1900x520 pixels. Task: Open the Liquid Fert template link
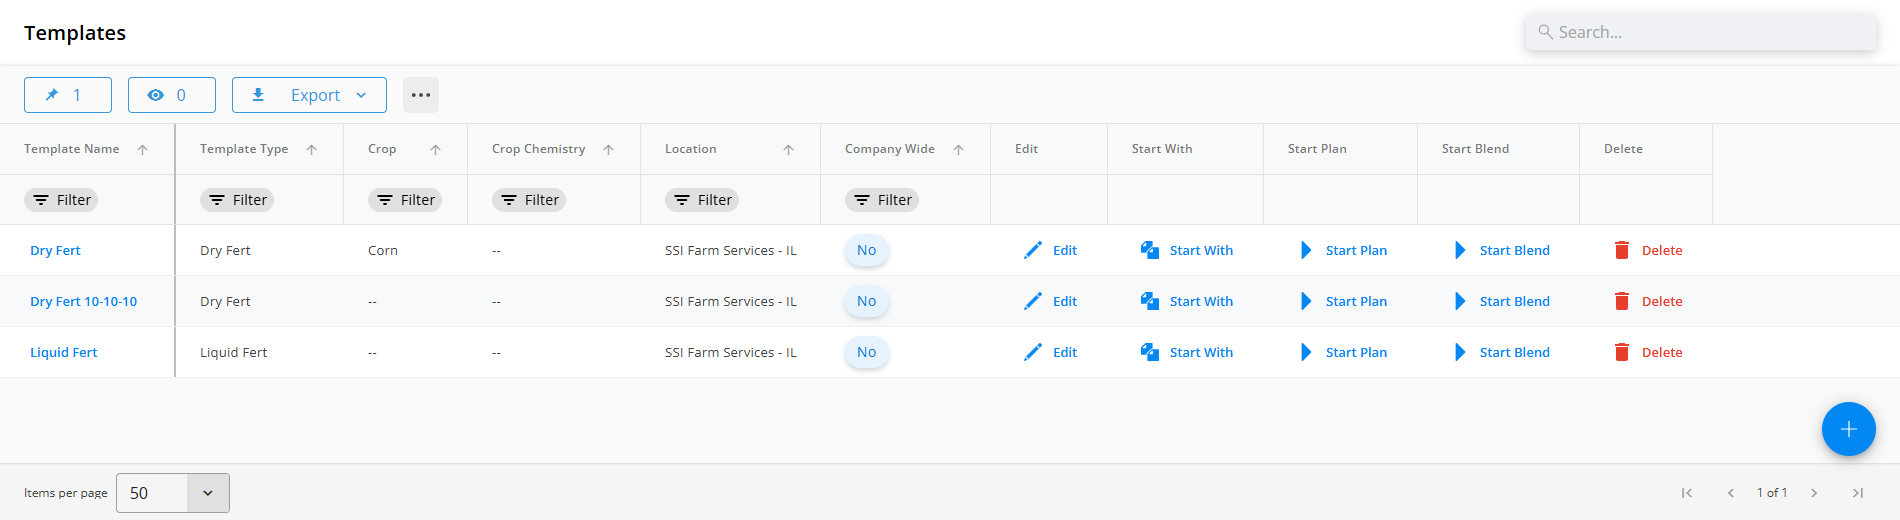click(x=64, y=352)
